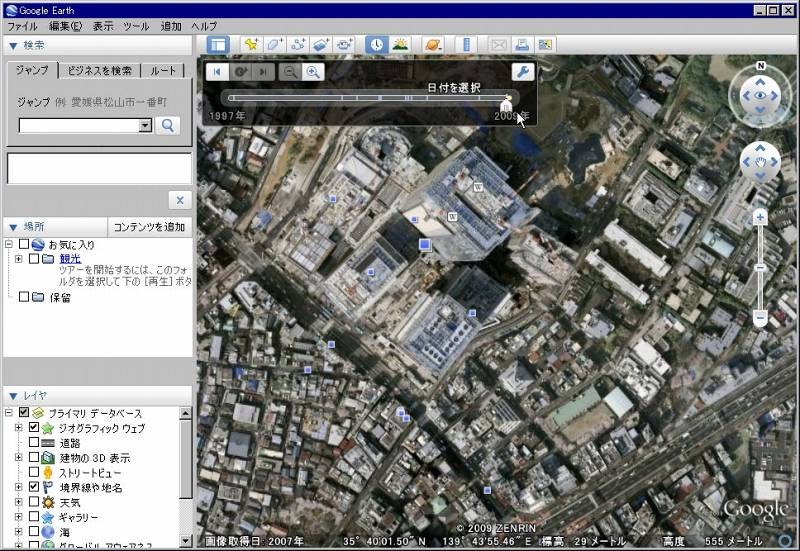This screenshot has height=551, width=800.
Task: Click the email envelope icon
Action: point(498,45)
